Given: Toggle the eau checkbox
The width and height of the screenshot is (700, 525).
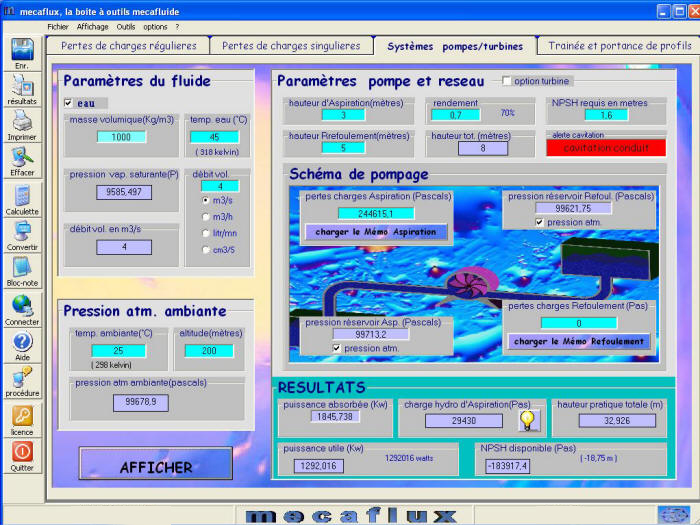Looking at the screenshot, I should pyautogui.click(x=68, y=103).
